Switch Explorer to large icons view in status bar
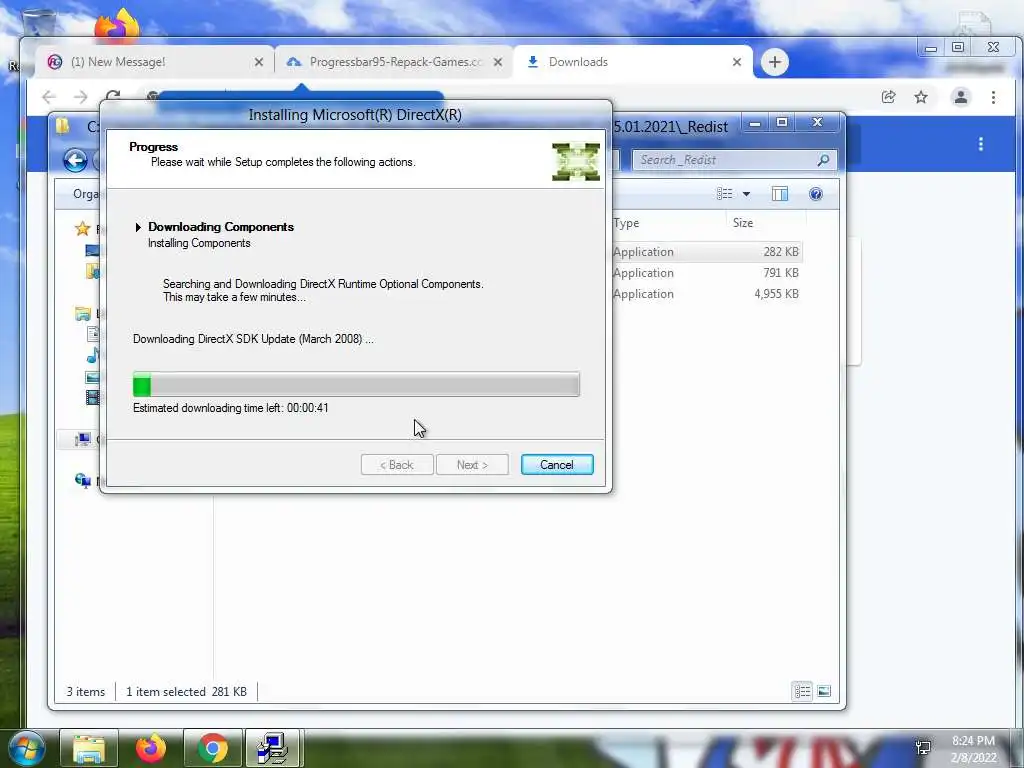Screen dimensions: 1024x768 tap(824, 691)
